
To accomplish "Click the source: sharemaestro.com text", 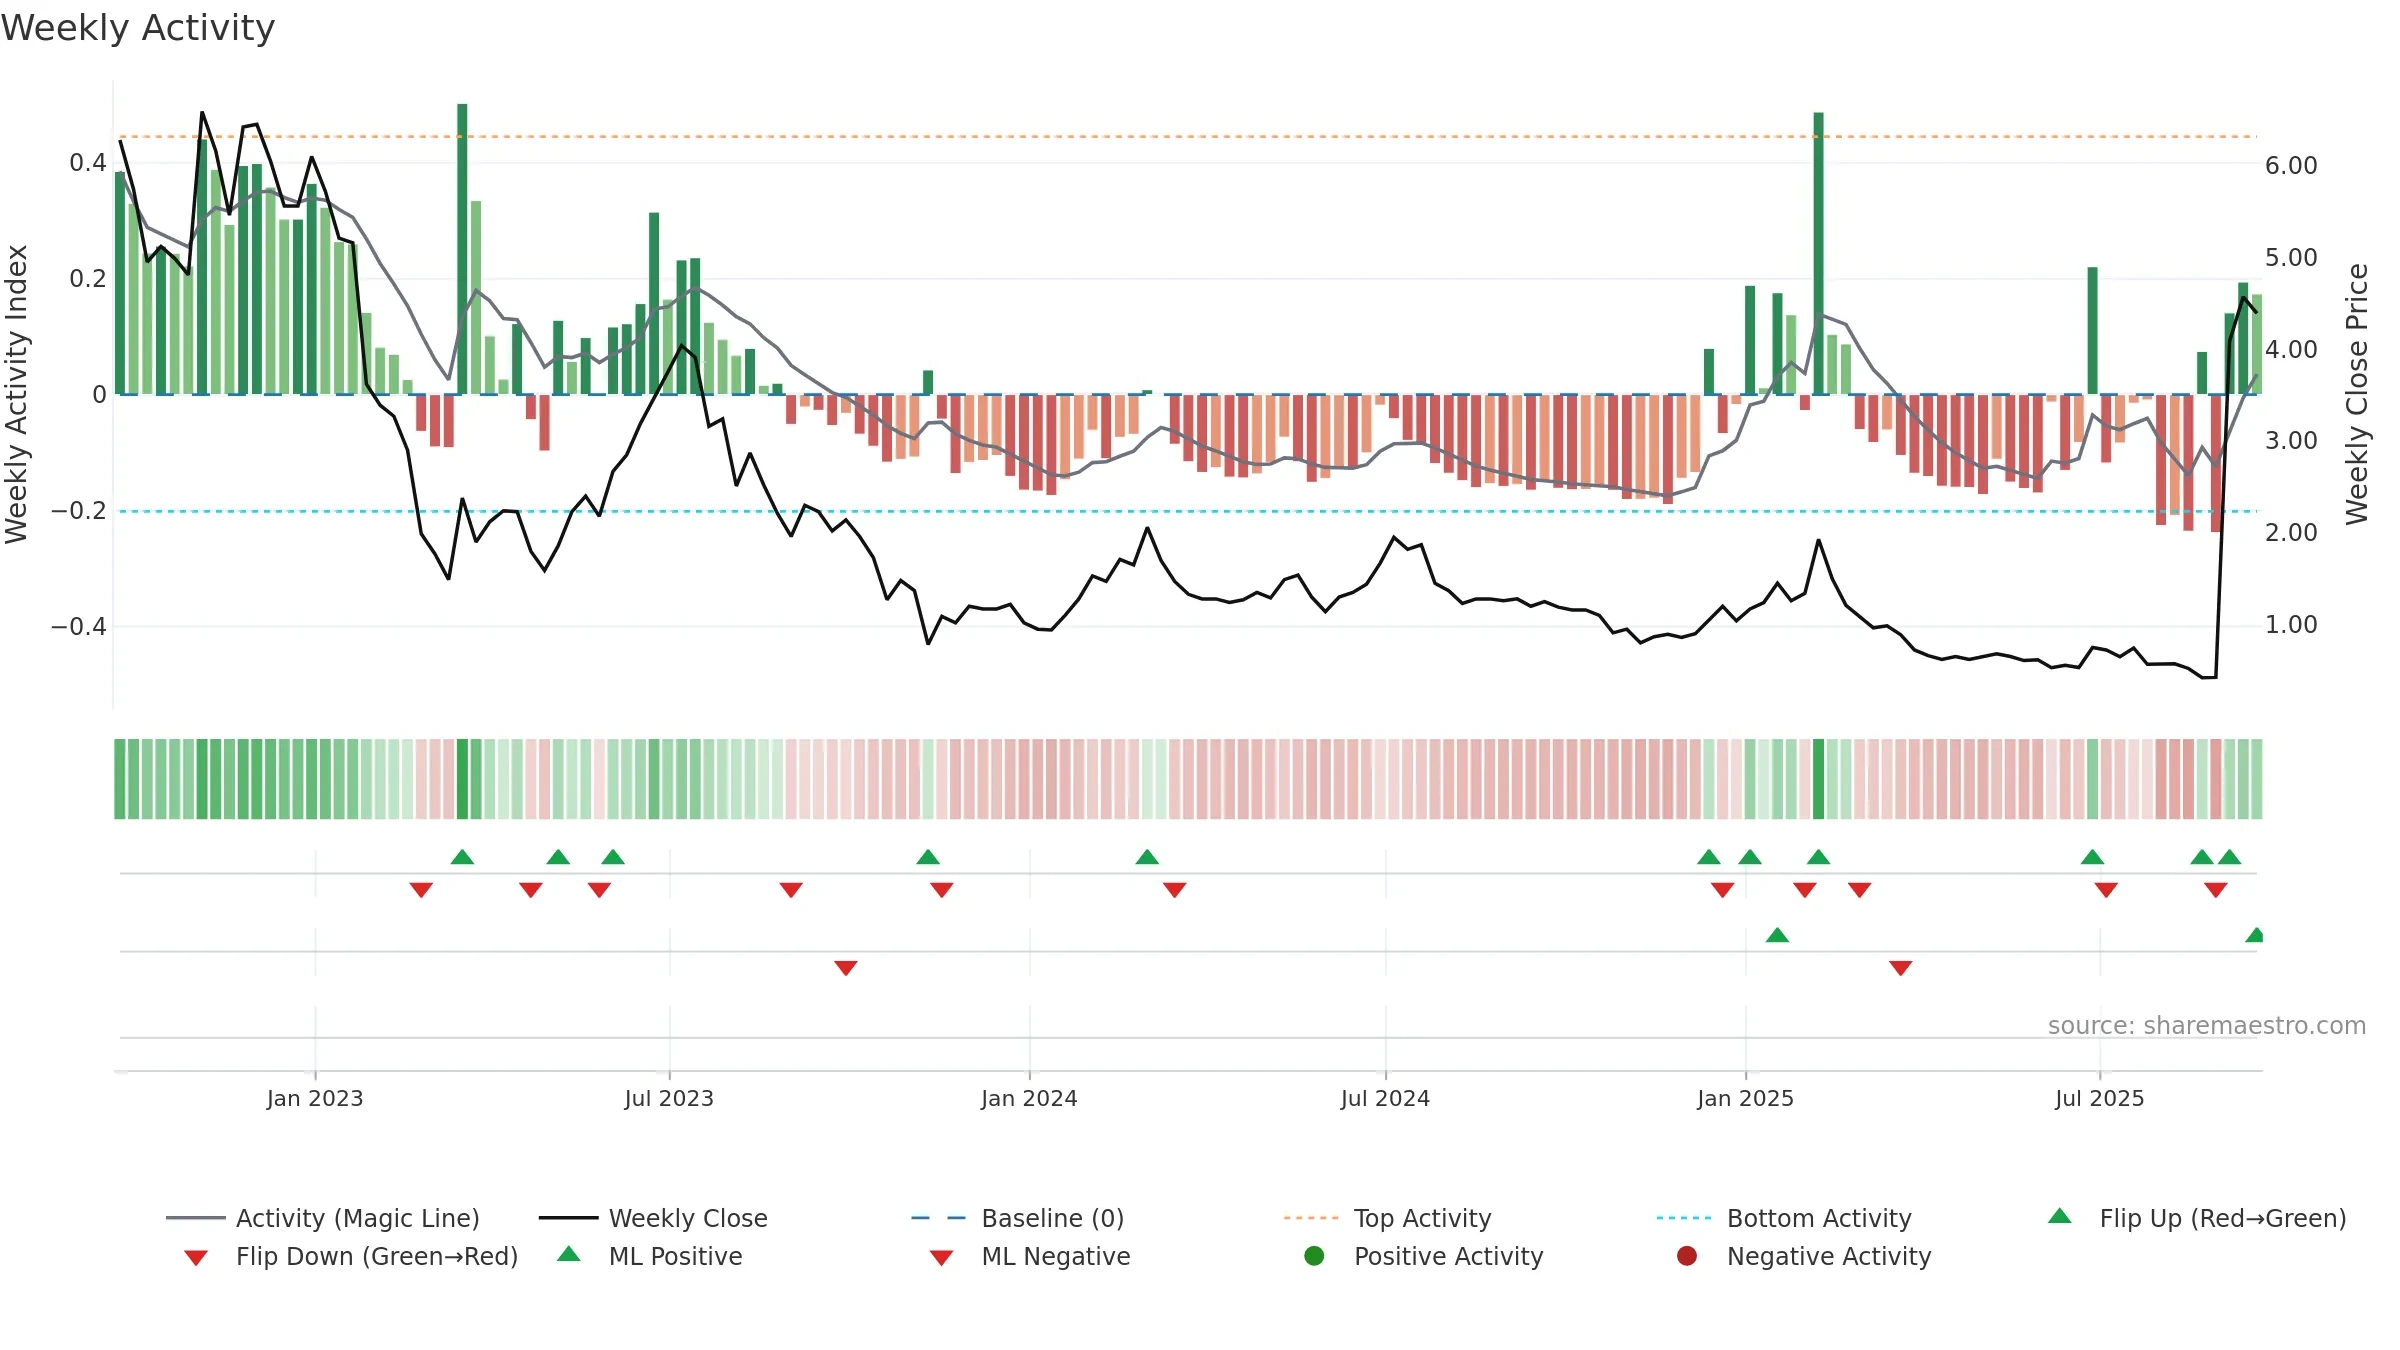I will tap(2207, 1025).
